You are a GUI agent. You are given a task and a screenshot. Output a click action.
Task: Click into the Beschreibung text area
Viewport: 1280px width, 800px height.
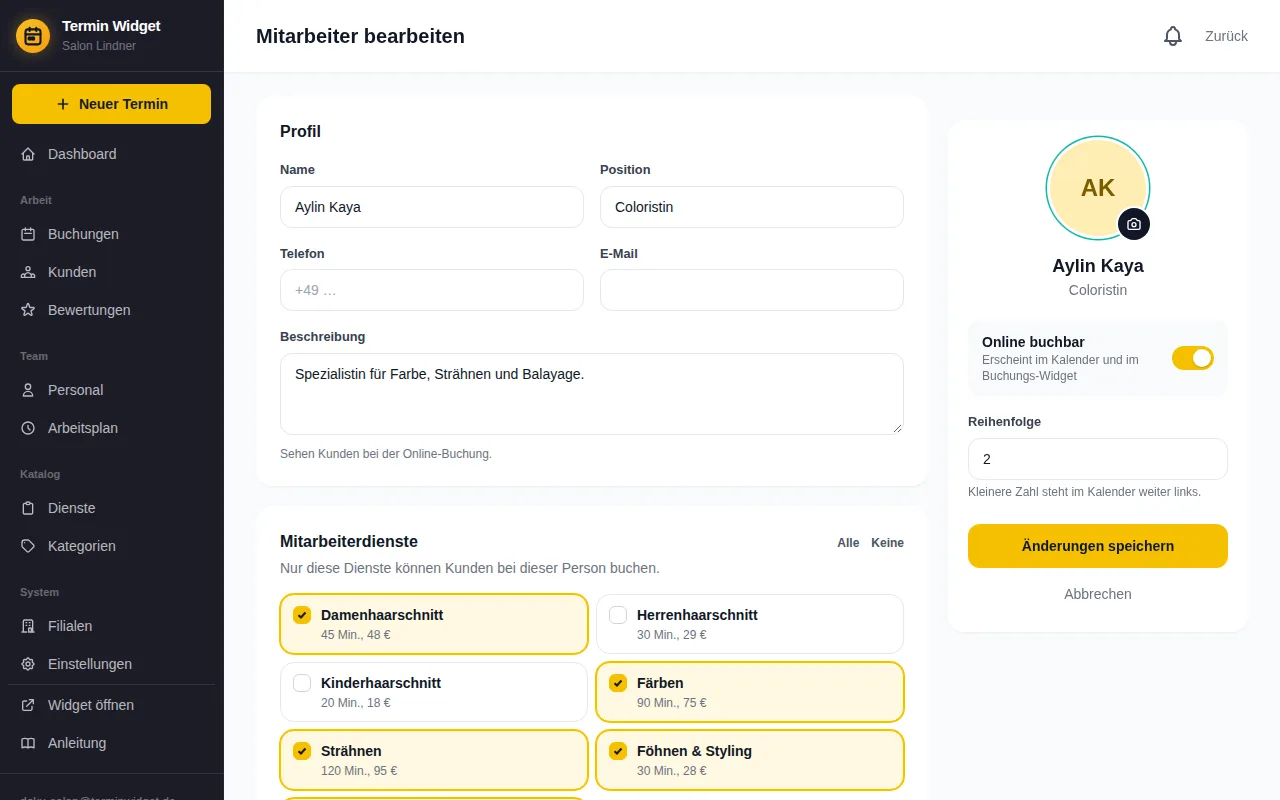pos(592,394)
